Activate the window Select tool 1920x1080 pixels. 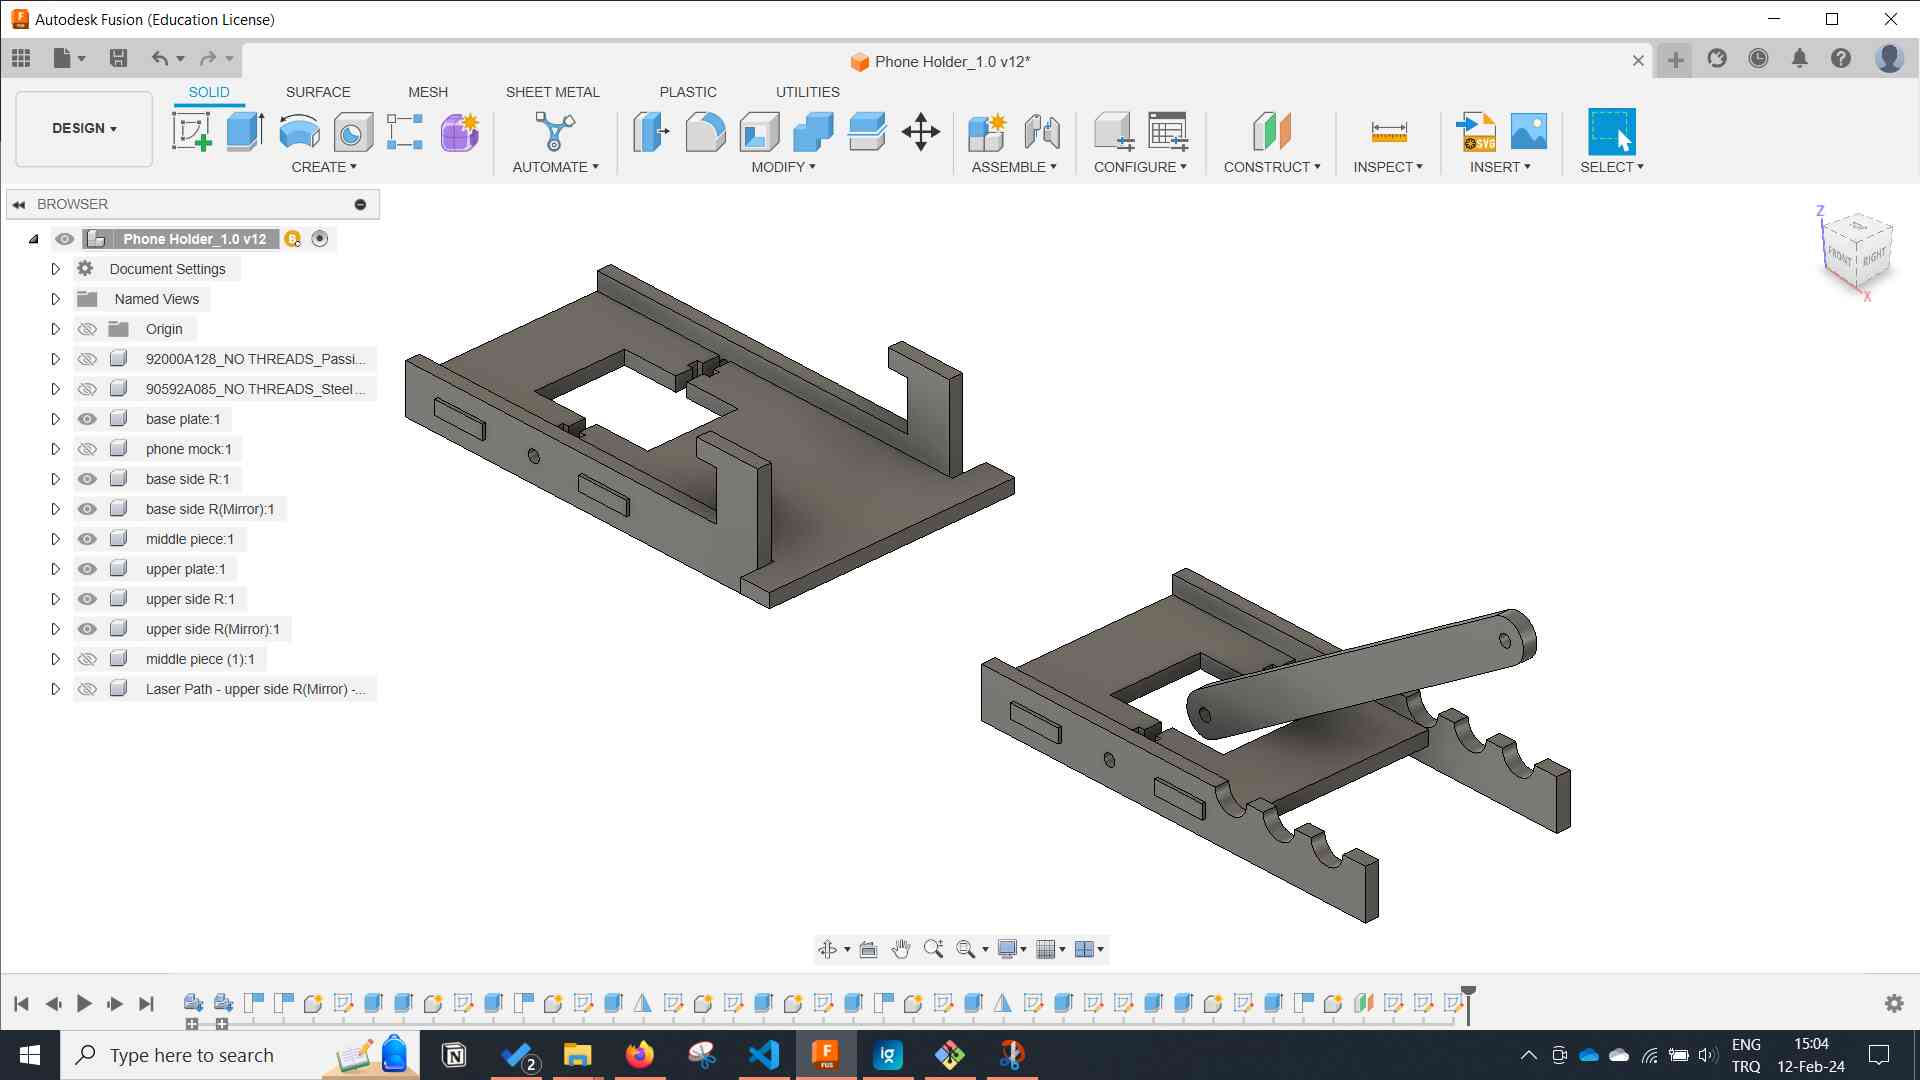[x=1611, y=131]
